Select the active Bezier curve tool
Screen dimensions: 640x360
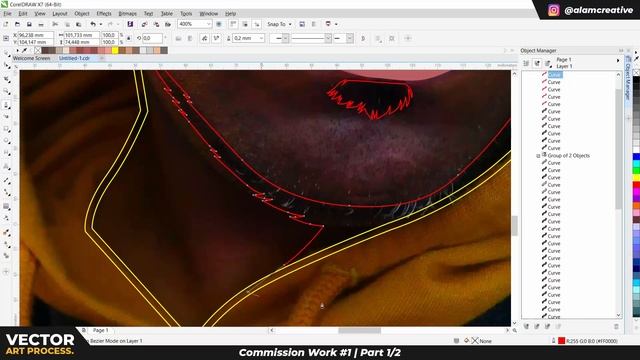[x=7, y=105]
